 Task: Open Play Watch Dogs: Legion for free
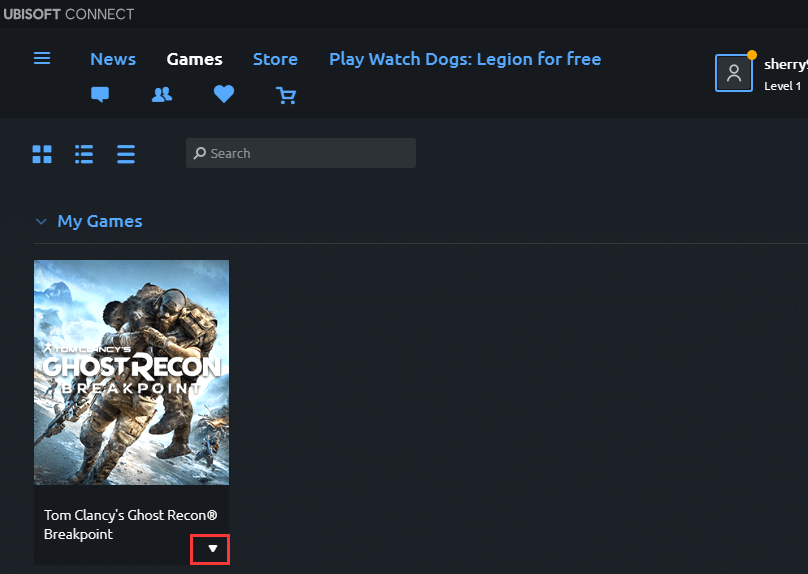(x=465, y=59)
